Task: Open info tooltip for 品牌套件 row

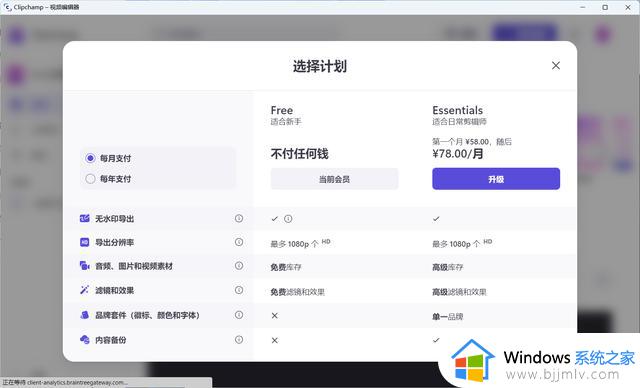Action: coord(239,315)
